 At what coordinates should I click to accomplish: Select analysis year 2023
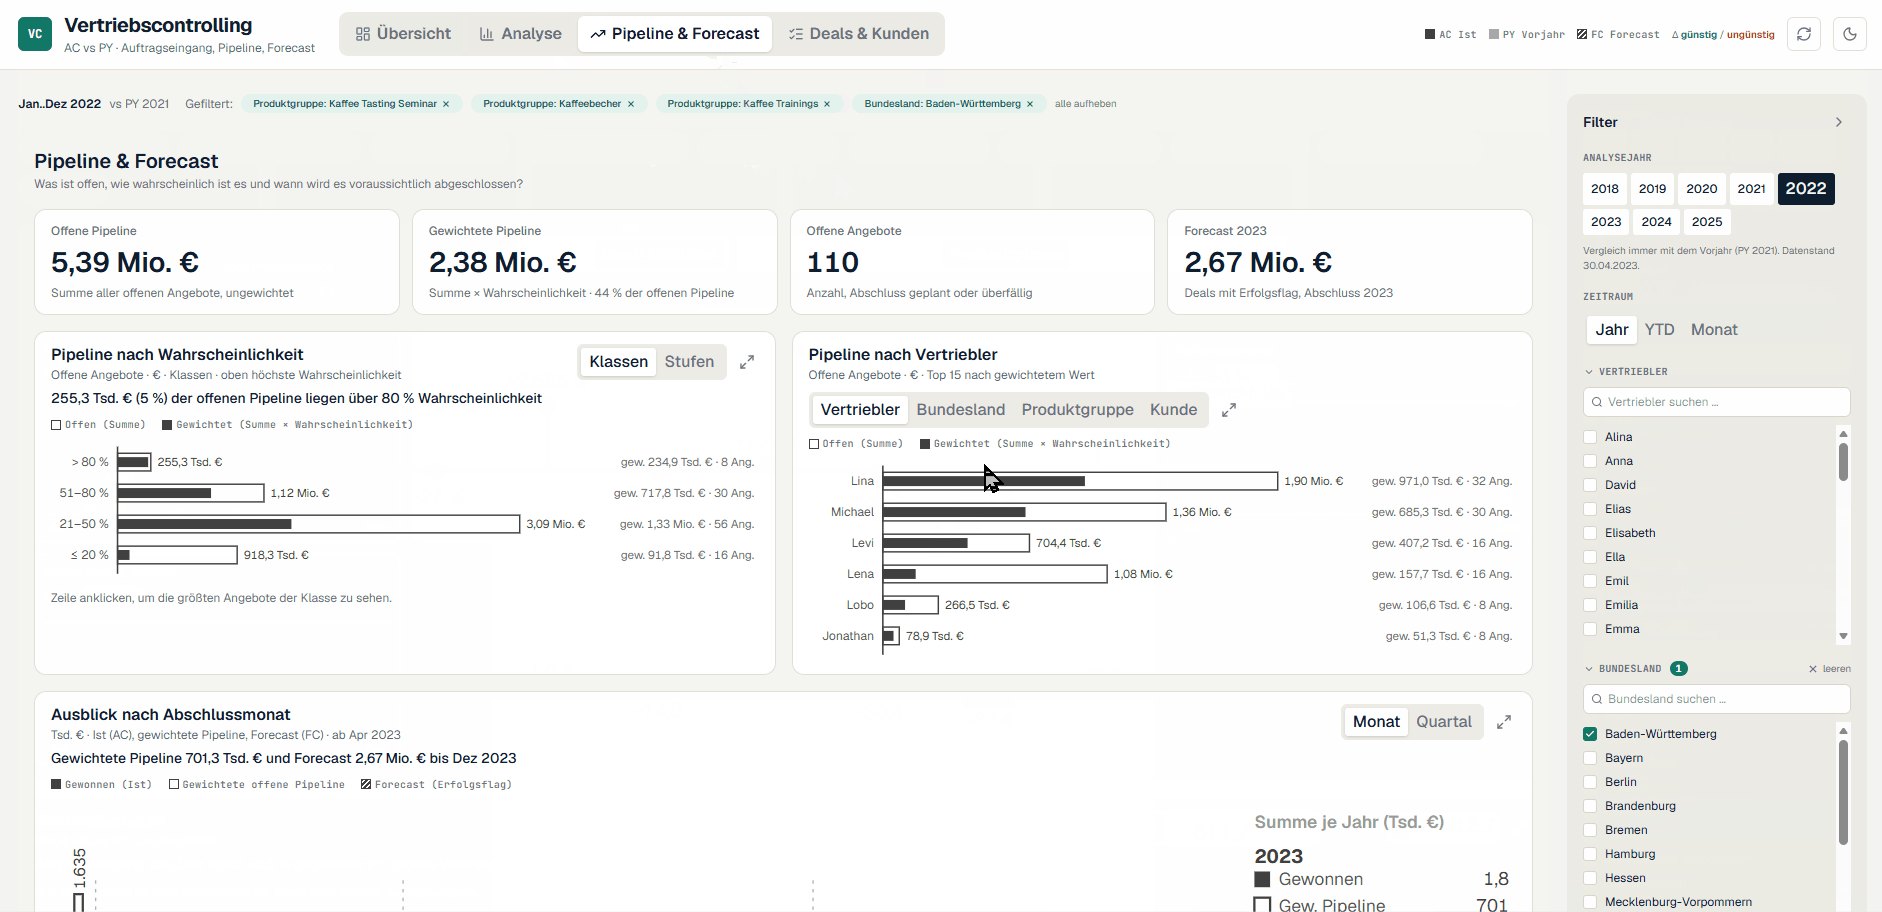point(1605,222)
